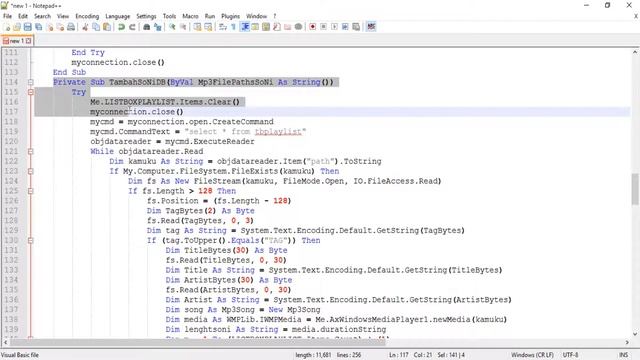Zoom in using the toolbar magnifier icon
640x360 pixels.
(x=172, y=27)
